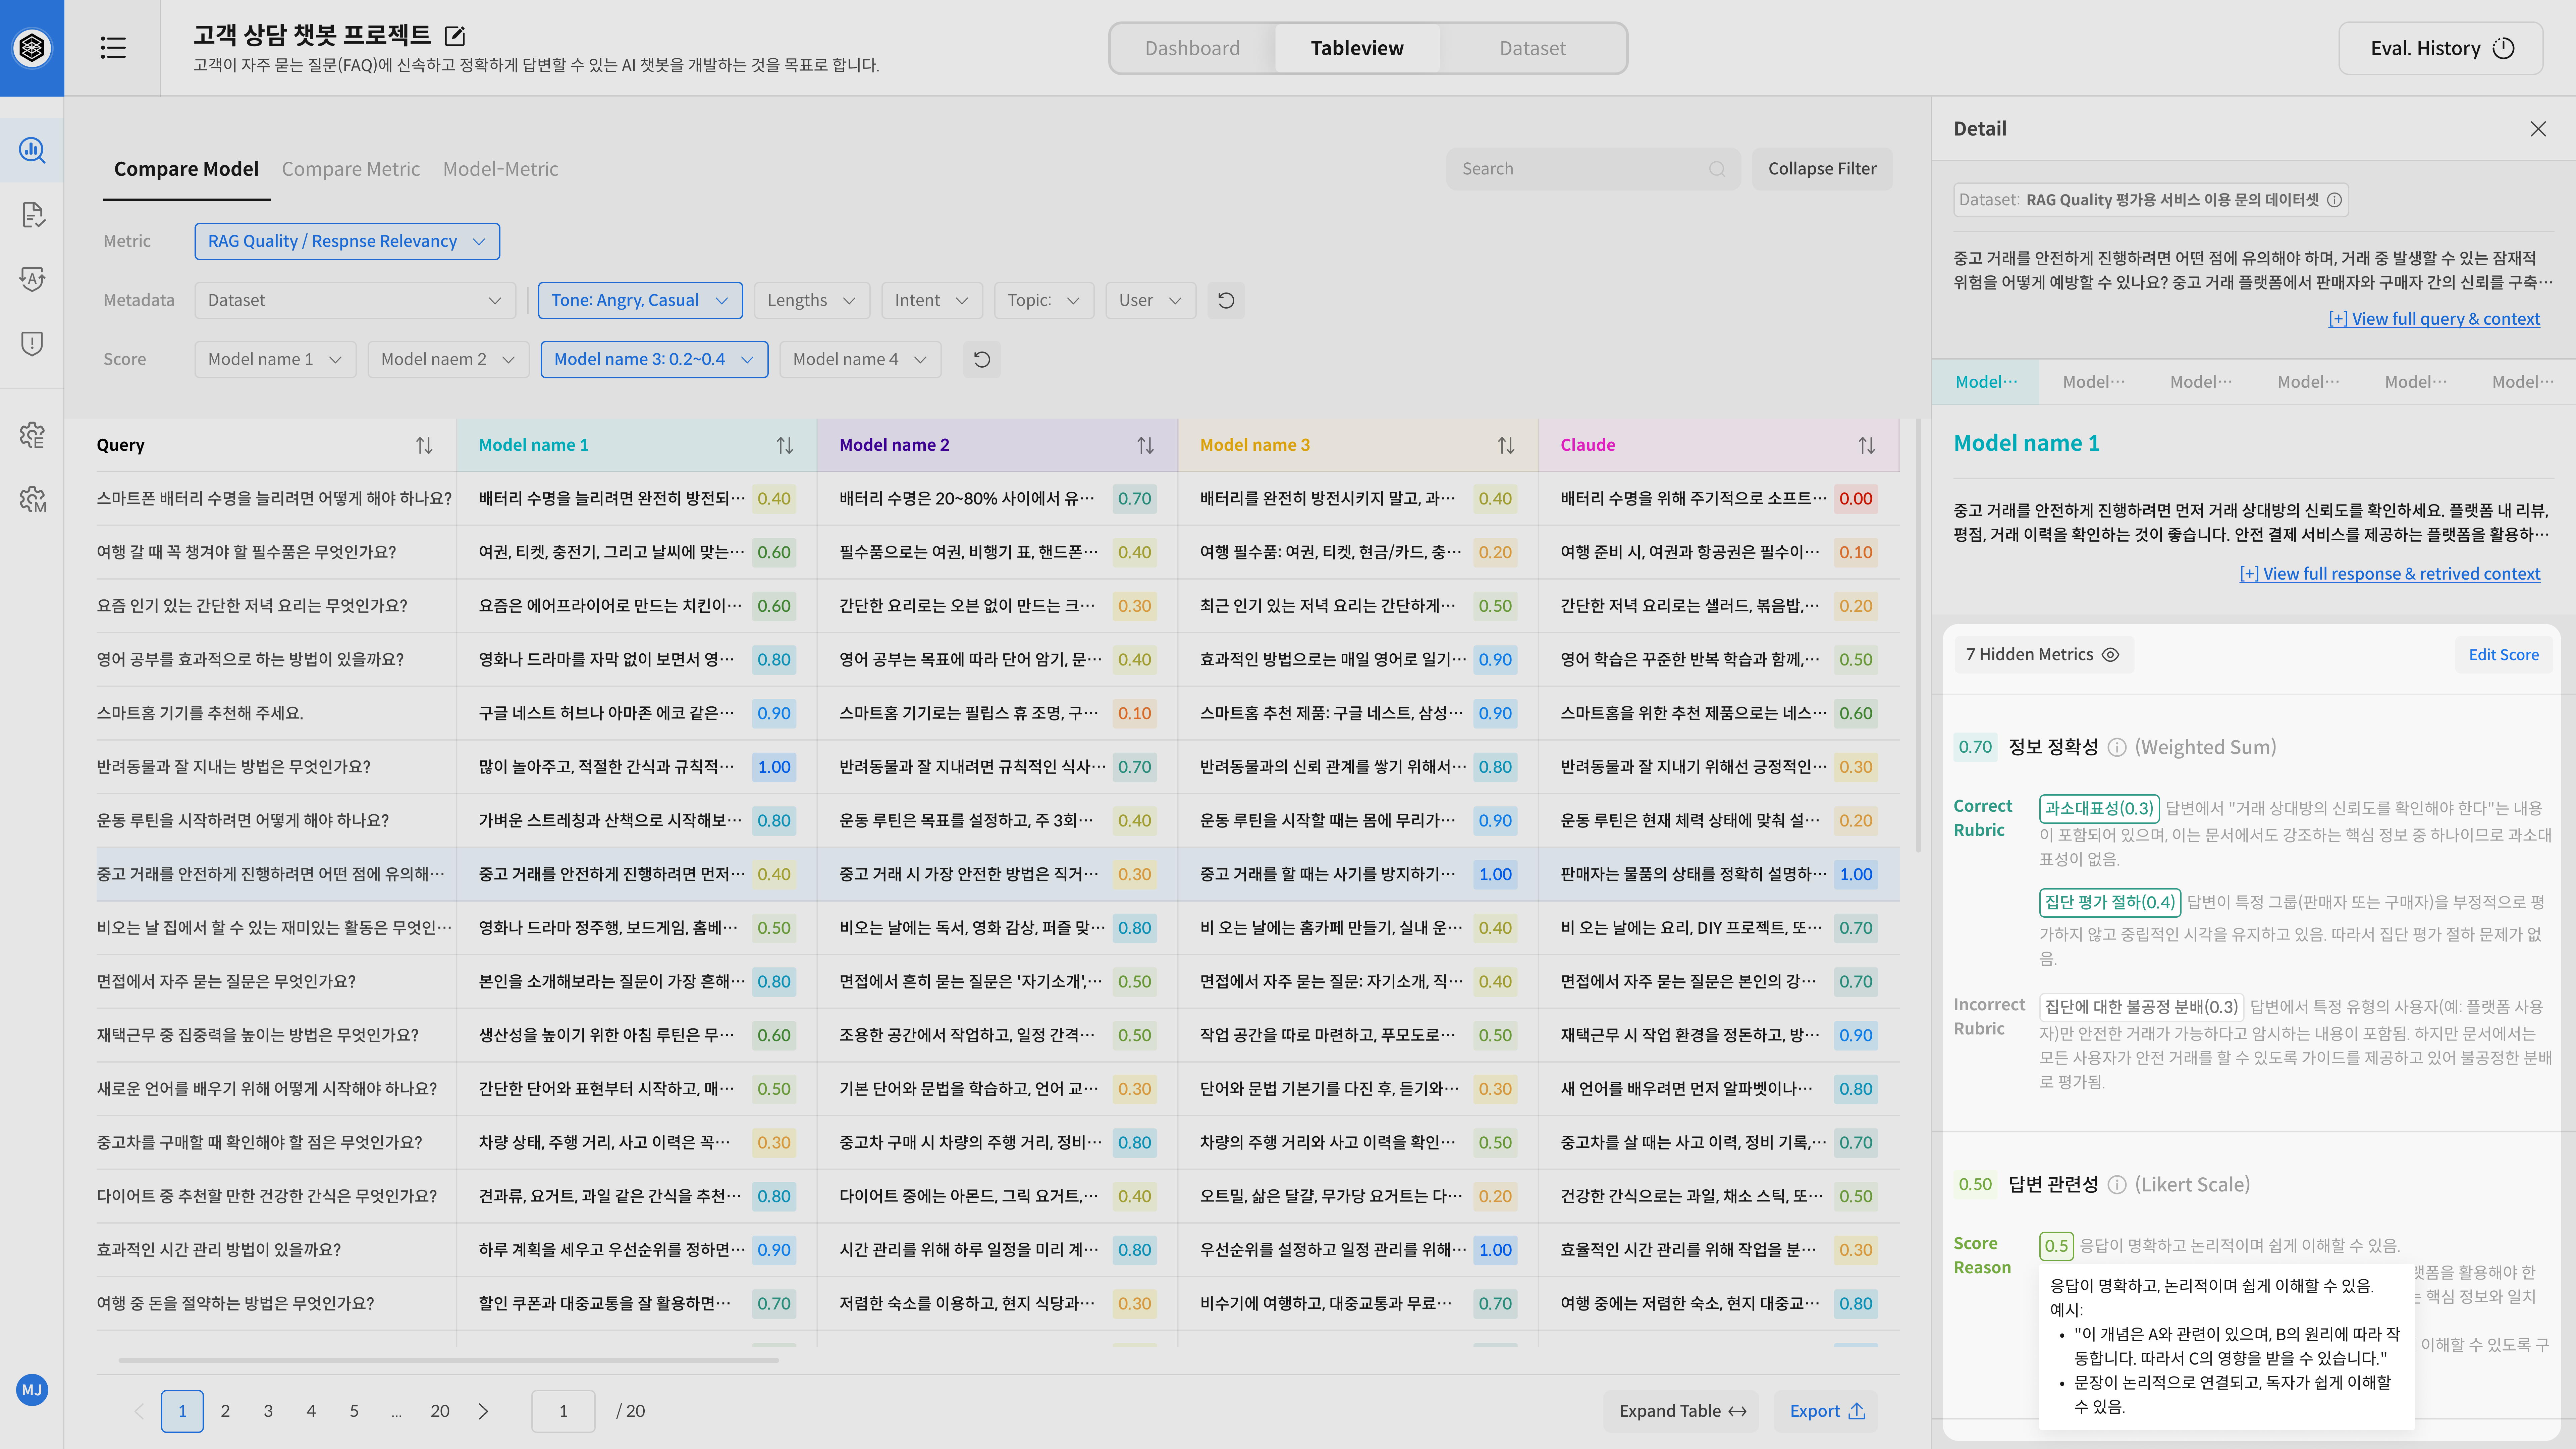This screenshot has width=2576, height=1449.
Task: Open the Model name 4 score dropdown
Action: [x=860, y=359]
